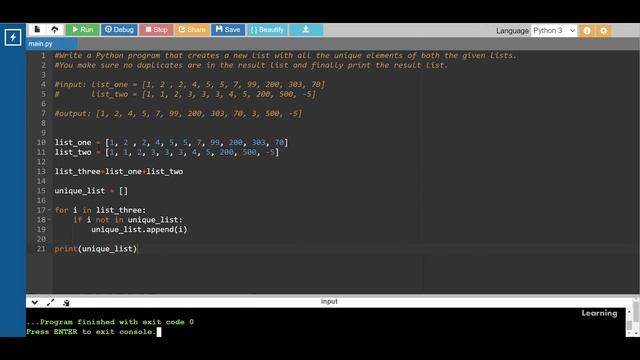This screenshot has width=640, height=360.
Task: Click line number 21 in the gutter
Action: 41,249
